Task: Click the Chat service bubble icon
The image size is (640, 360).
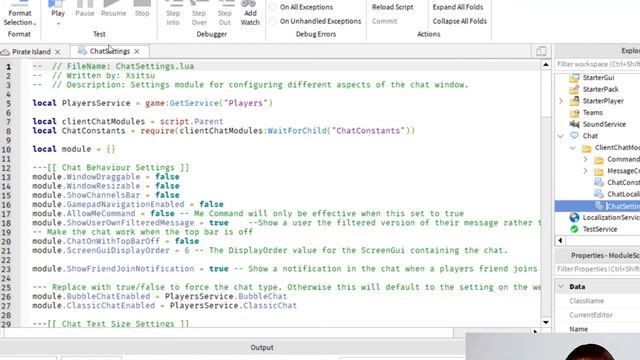Action: click(574, 136)
